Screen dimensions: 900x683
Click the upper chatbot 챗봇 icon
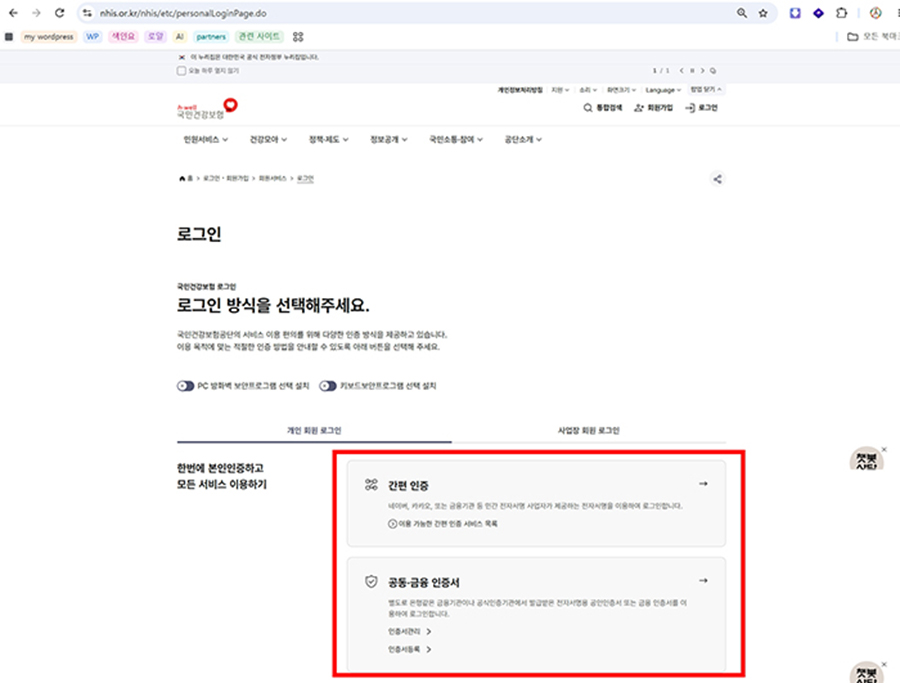click(x=866, y=461)
